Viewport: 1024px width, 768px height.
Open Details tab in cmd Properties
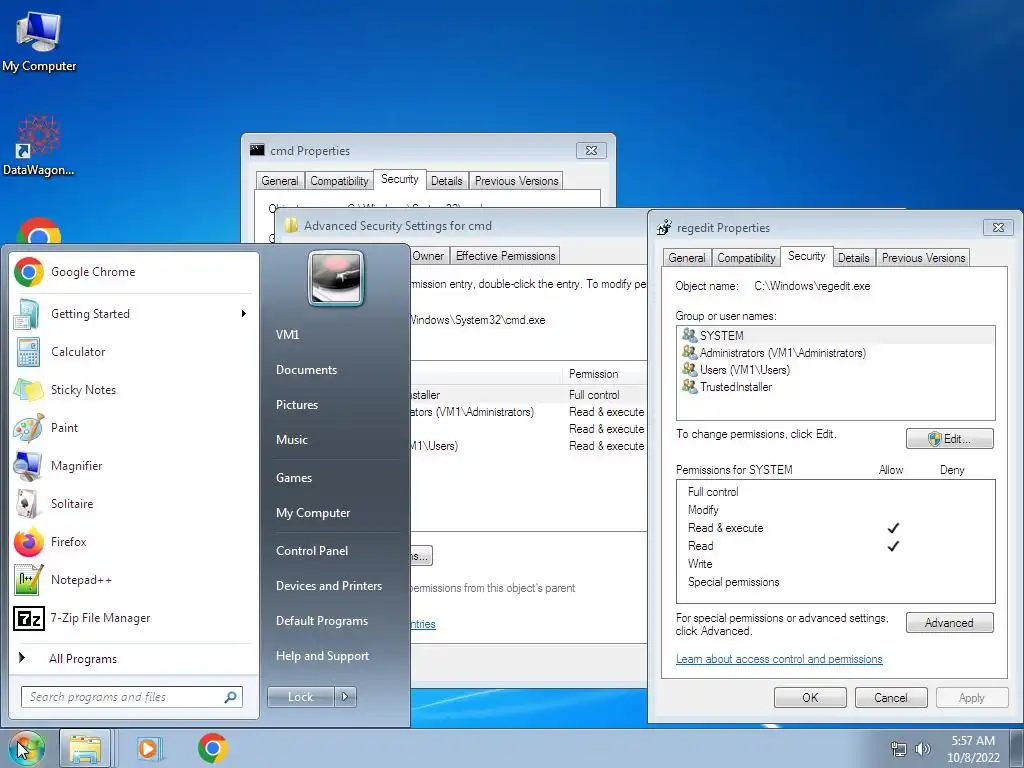[x=447, y=181]
